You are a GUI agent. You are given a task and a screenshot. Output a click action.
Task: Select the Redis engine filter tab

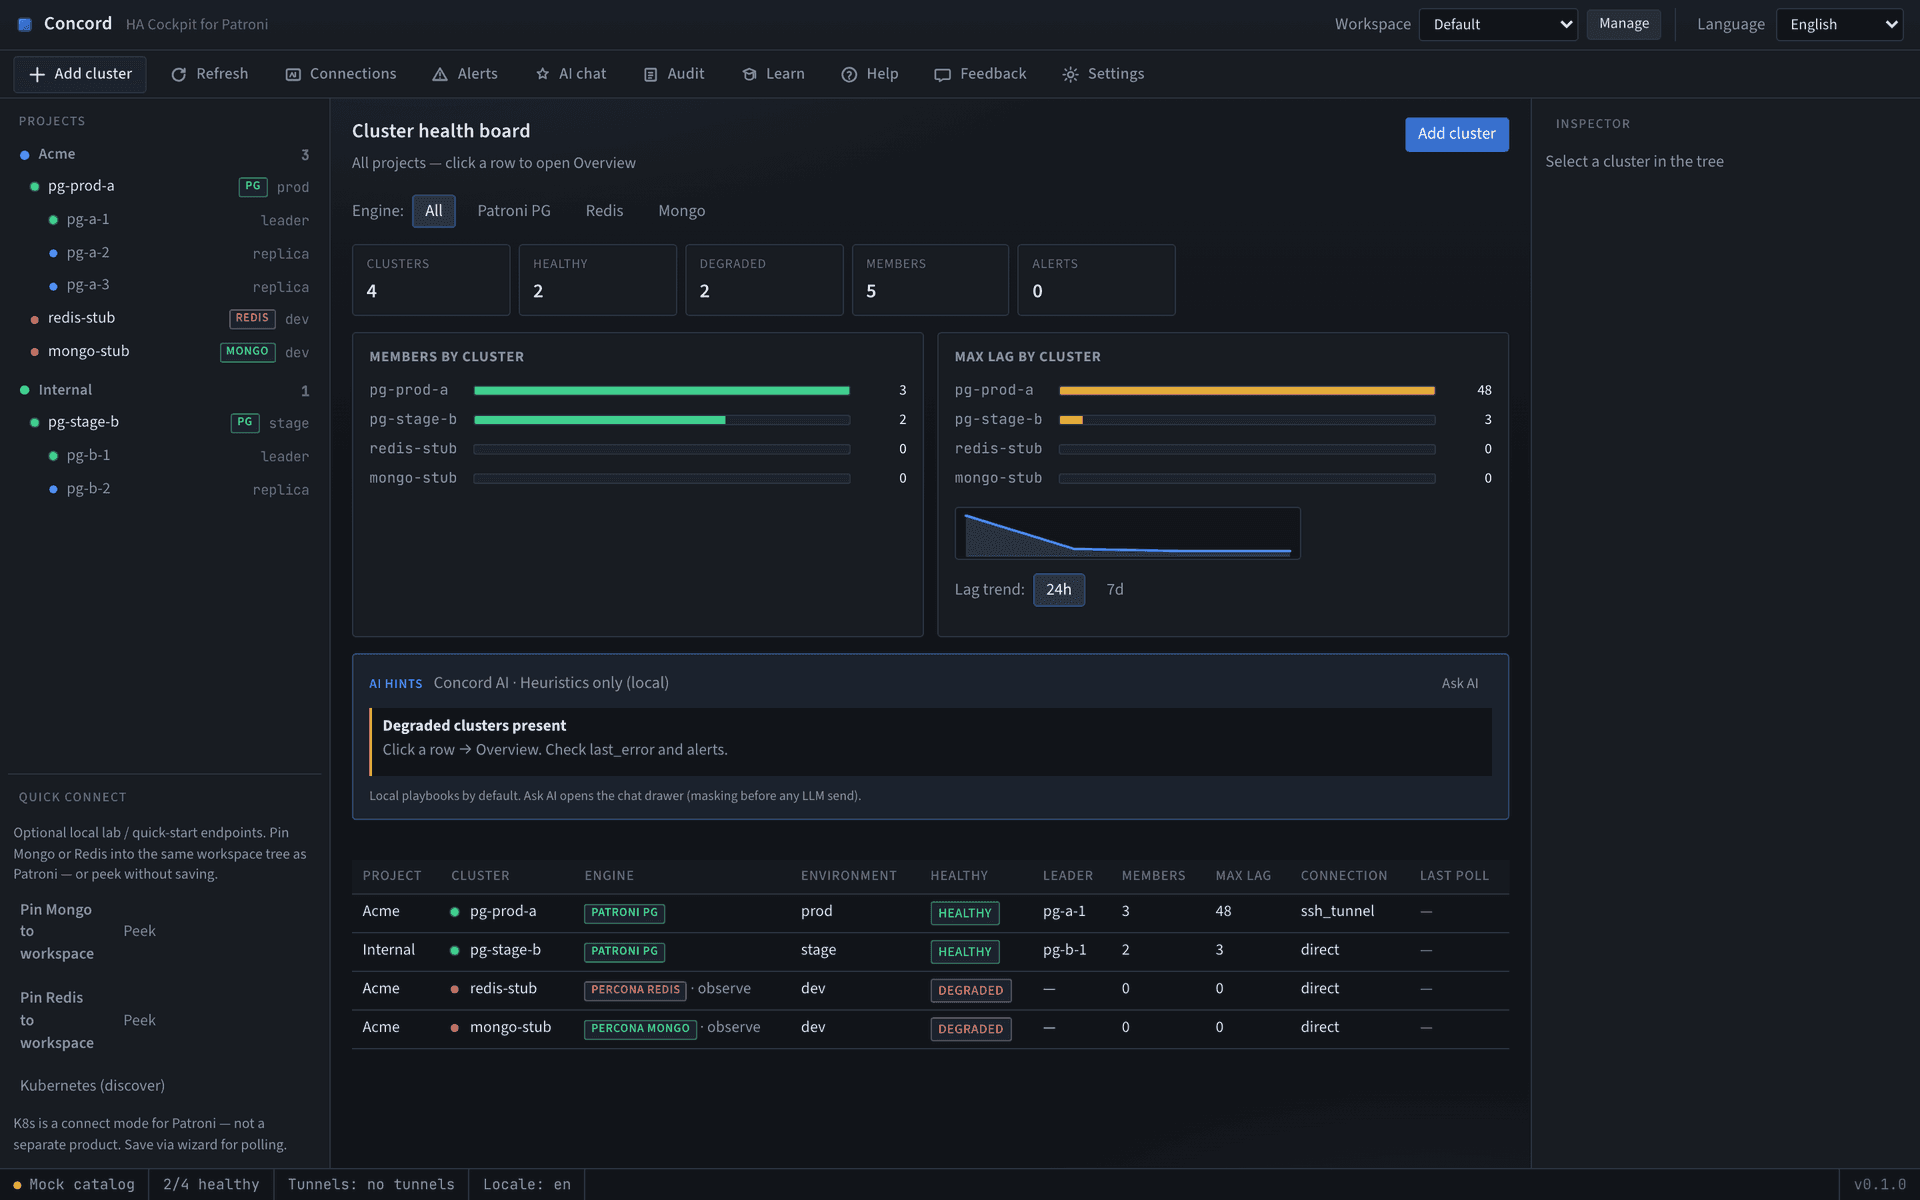[x=604, y=211]
